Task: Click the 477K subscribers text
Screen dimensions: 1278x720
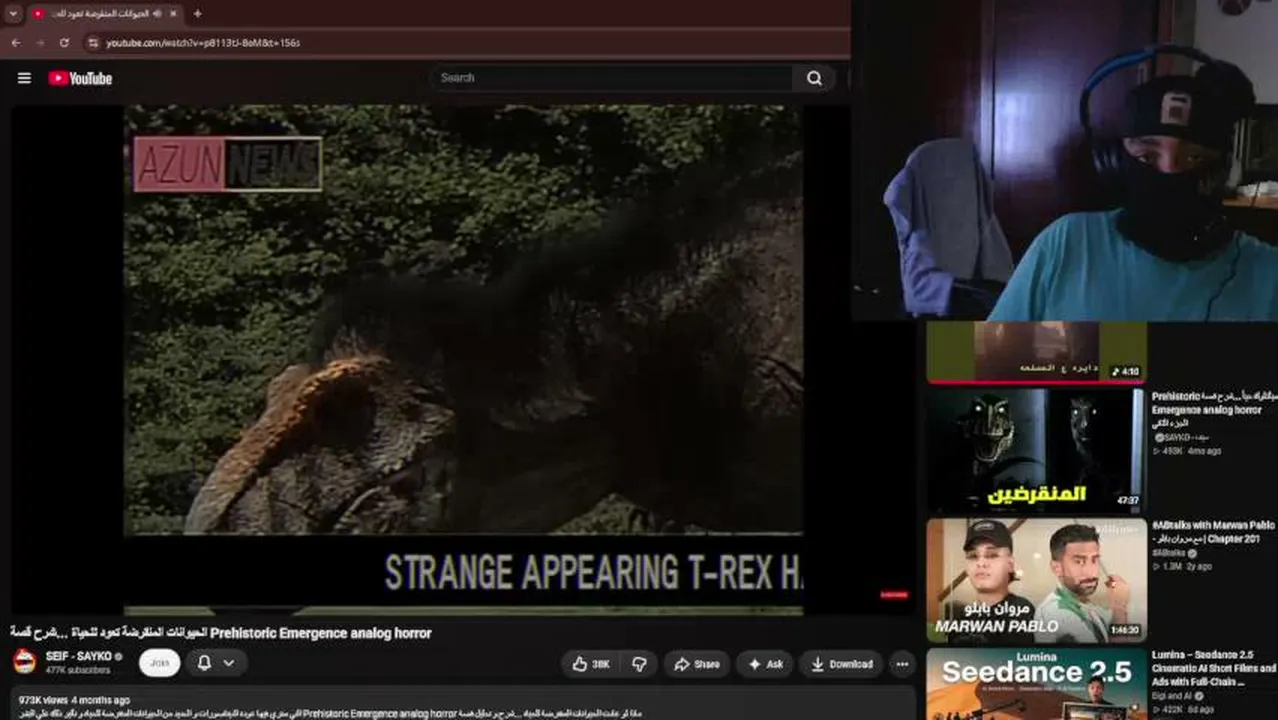Action: click(x=78, y=670)
